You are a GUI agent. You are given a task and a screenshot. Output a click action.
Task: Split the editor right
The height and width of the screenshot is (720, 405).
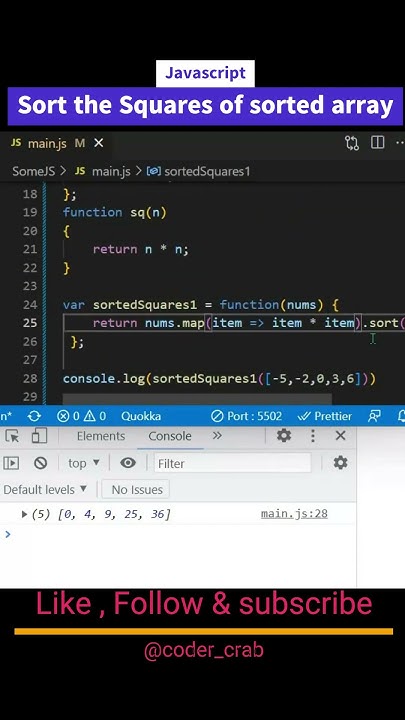pos(377,143)
